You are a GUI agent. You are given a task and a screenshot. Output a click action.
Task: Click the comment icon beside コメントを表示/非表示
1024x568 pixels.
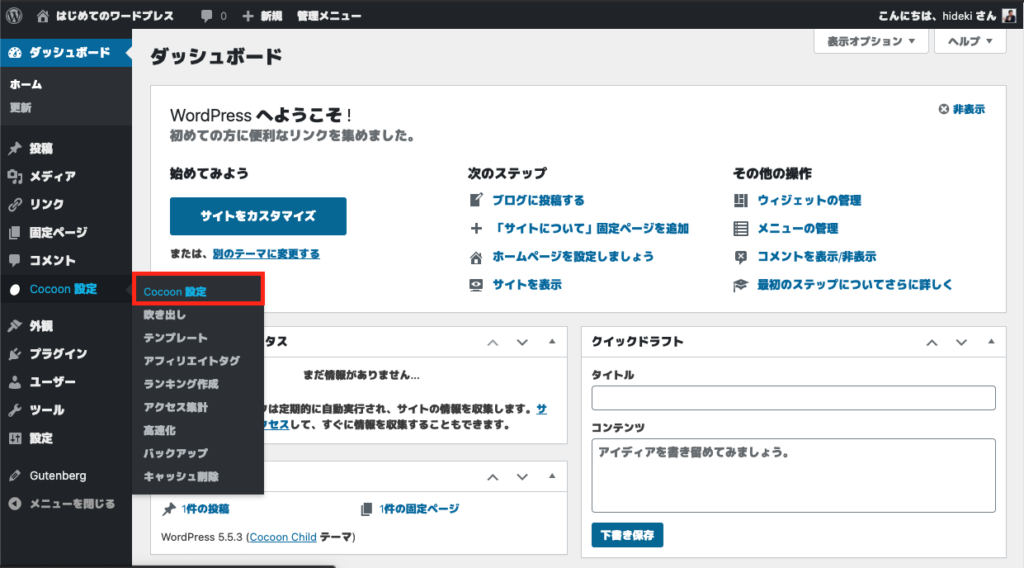click(x=741, y=257)
